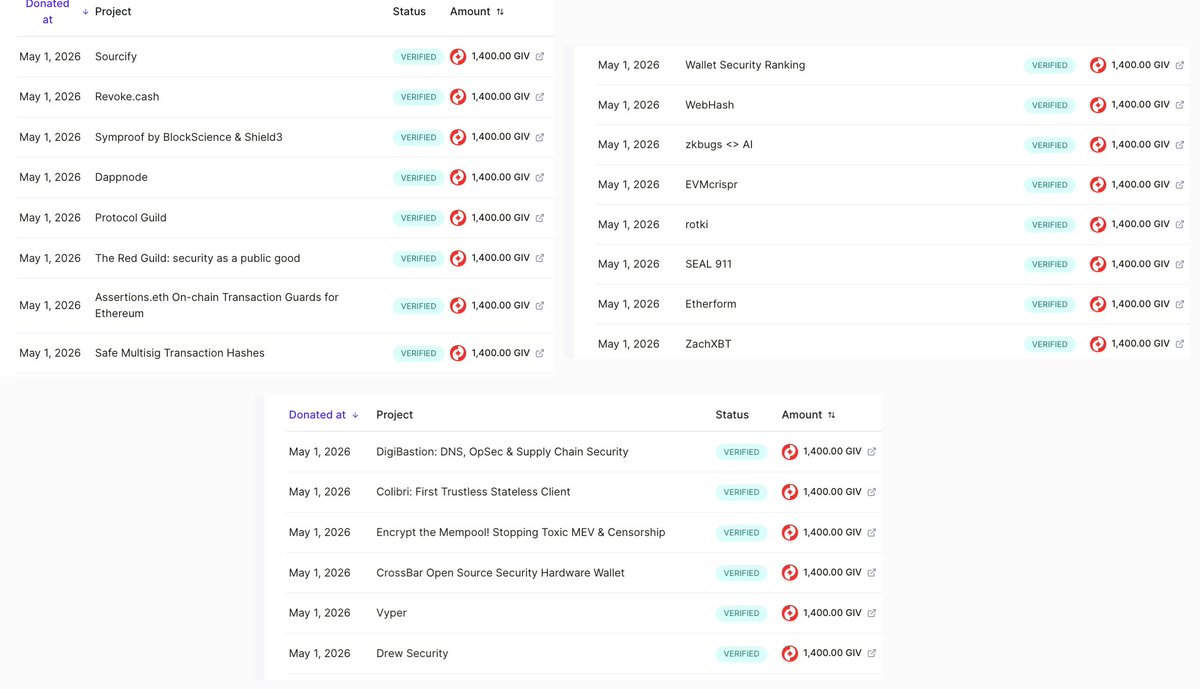Click GIV token icon in rotki row
The width and height of the screenshot is (1200, 689).
(x=1098, y=225)
